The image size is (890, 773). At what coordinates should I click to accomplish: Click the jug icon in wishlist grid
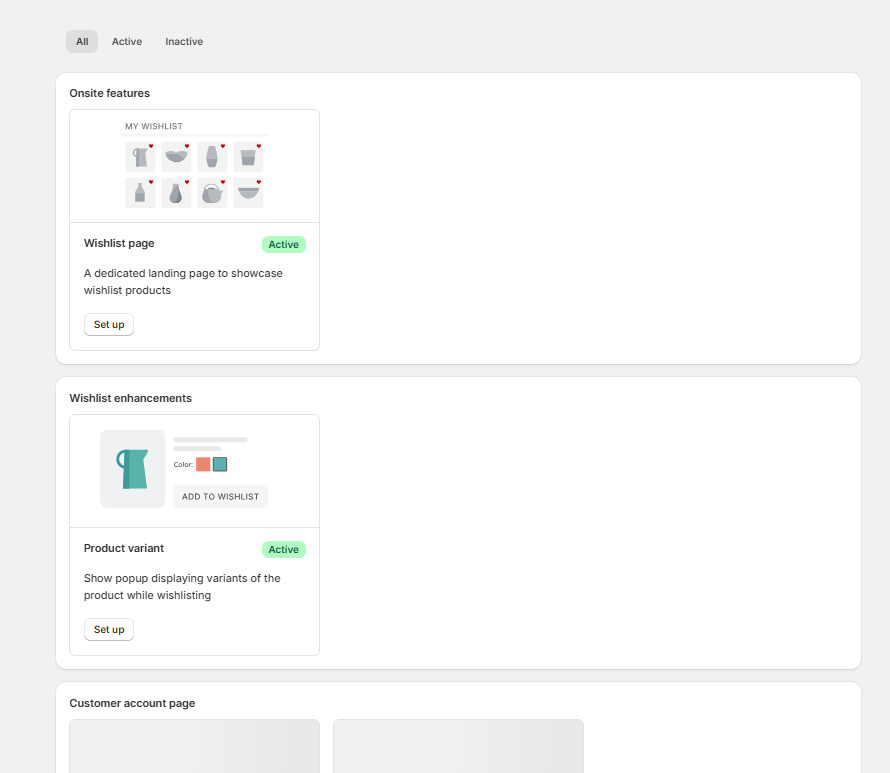point(140,157)
